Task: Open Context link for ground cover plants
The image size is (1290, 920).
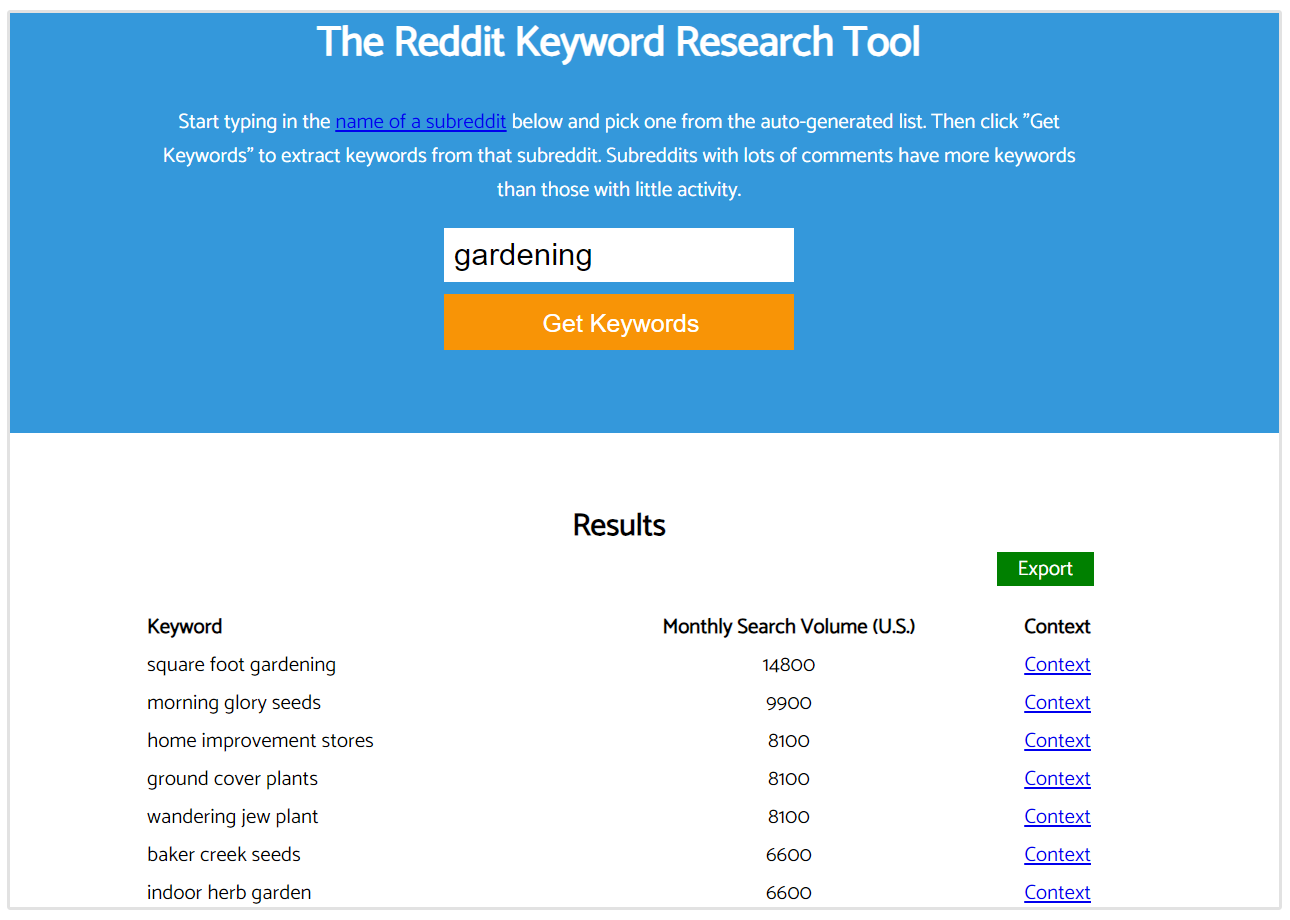Action: [1057, 779]
